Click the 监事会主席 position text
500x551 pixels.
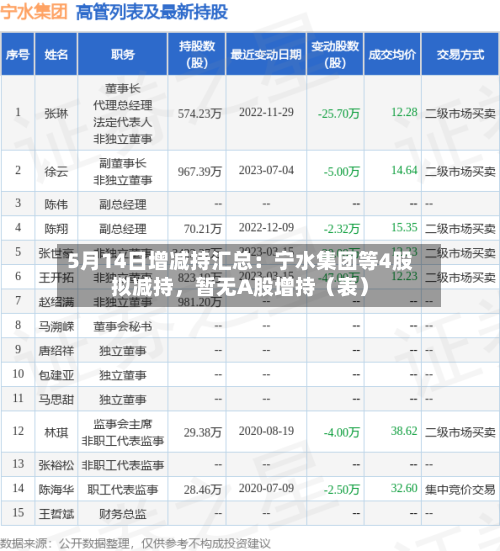pyautogui.click(x=123, y=424)
